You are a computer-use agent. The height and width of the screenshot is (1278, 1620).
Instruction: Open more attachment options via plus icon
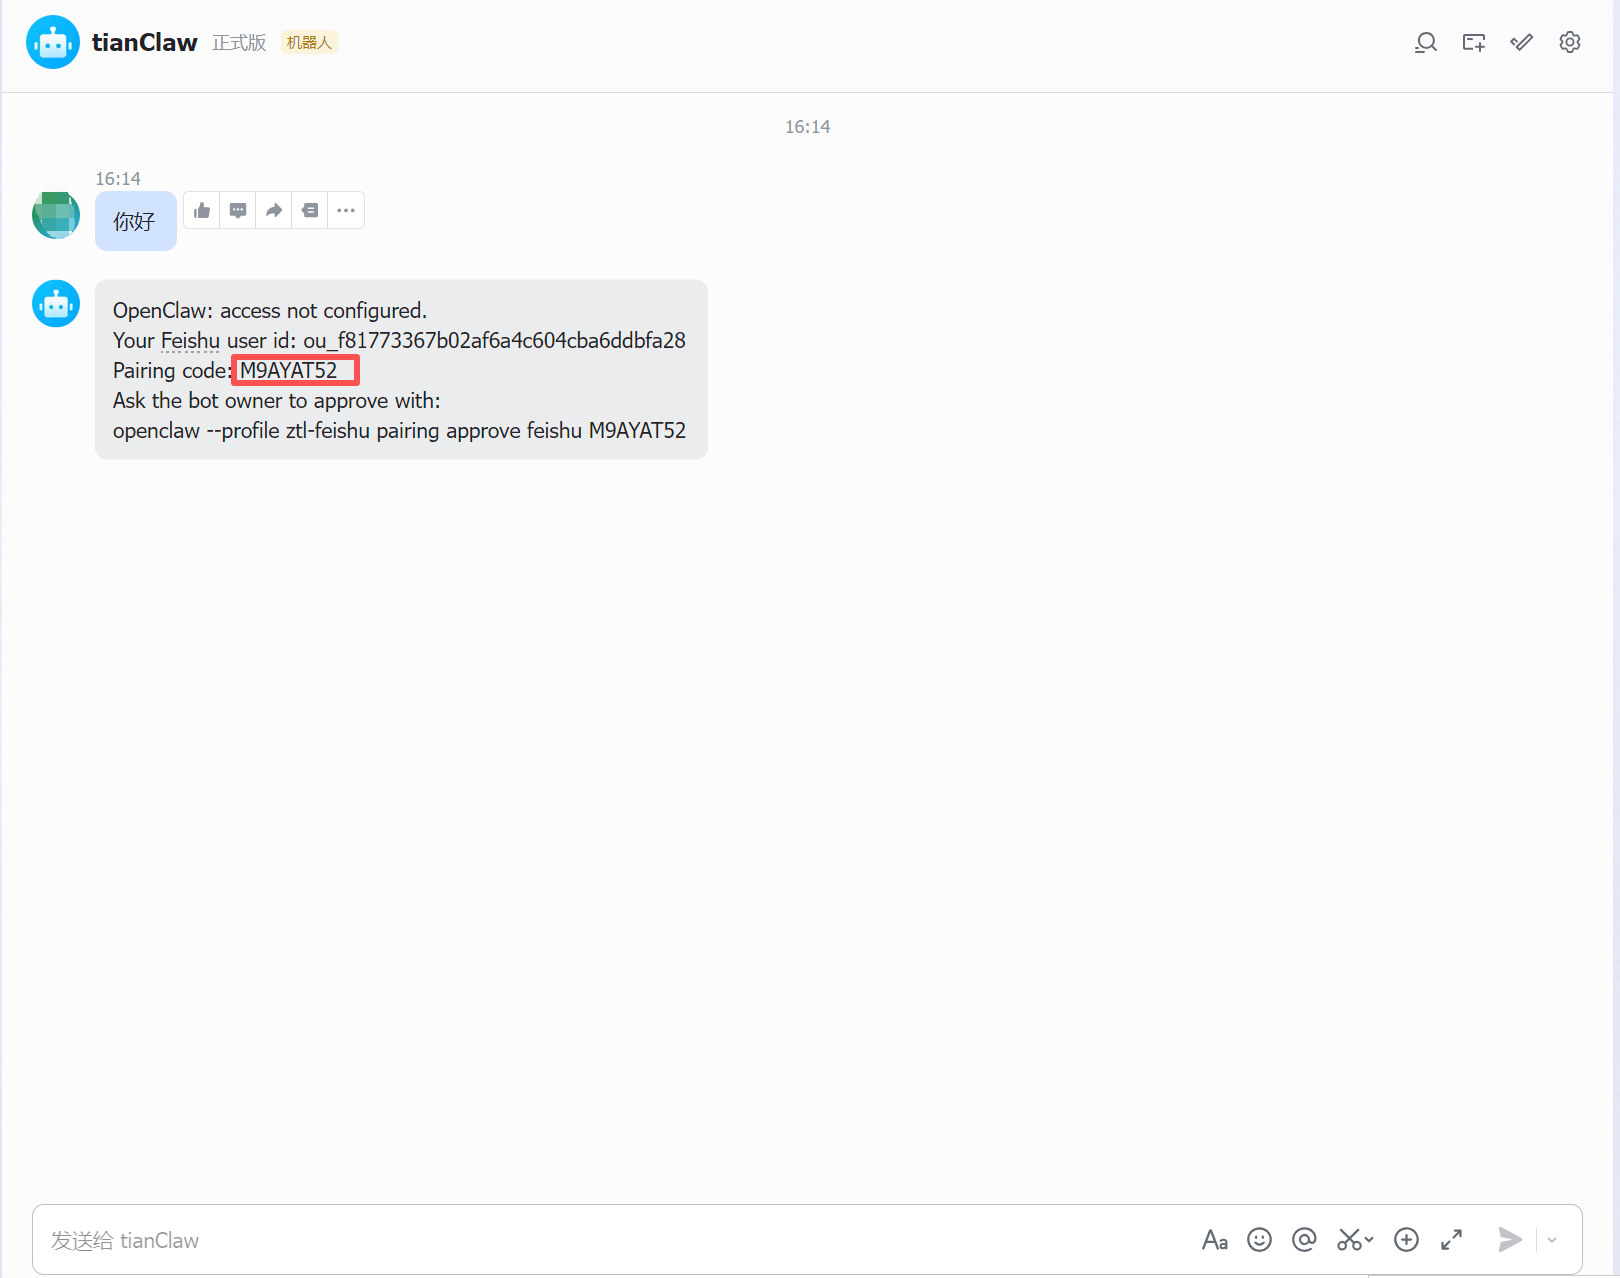click(x=1406, y=1239)
